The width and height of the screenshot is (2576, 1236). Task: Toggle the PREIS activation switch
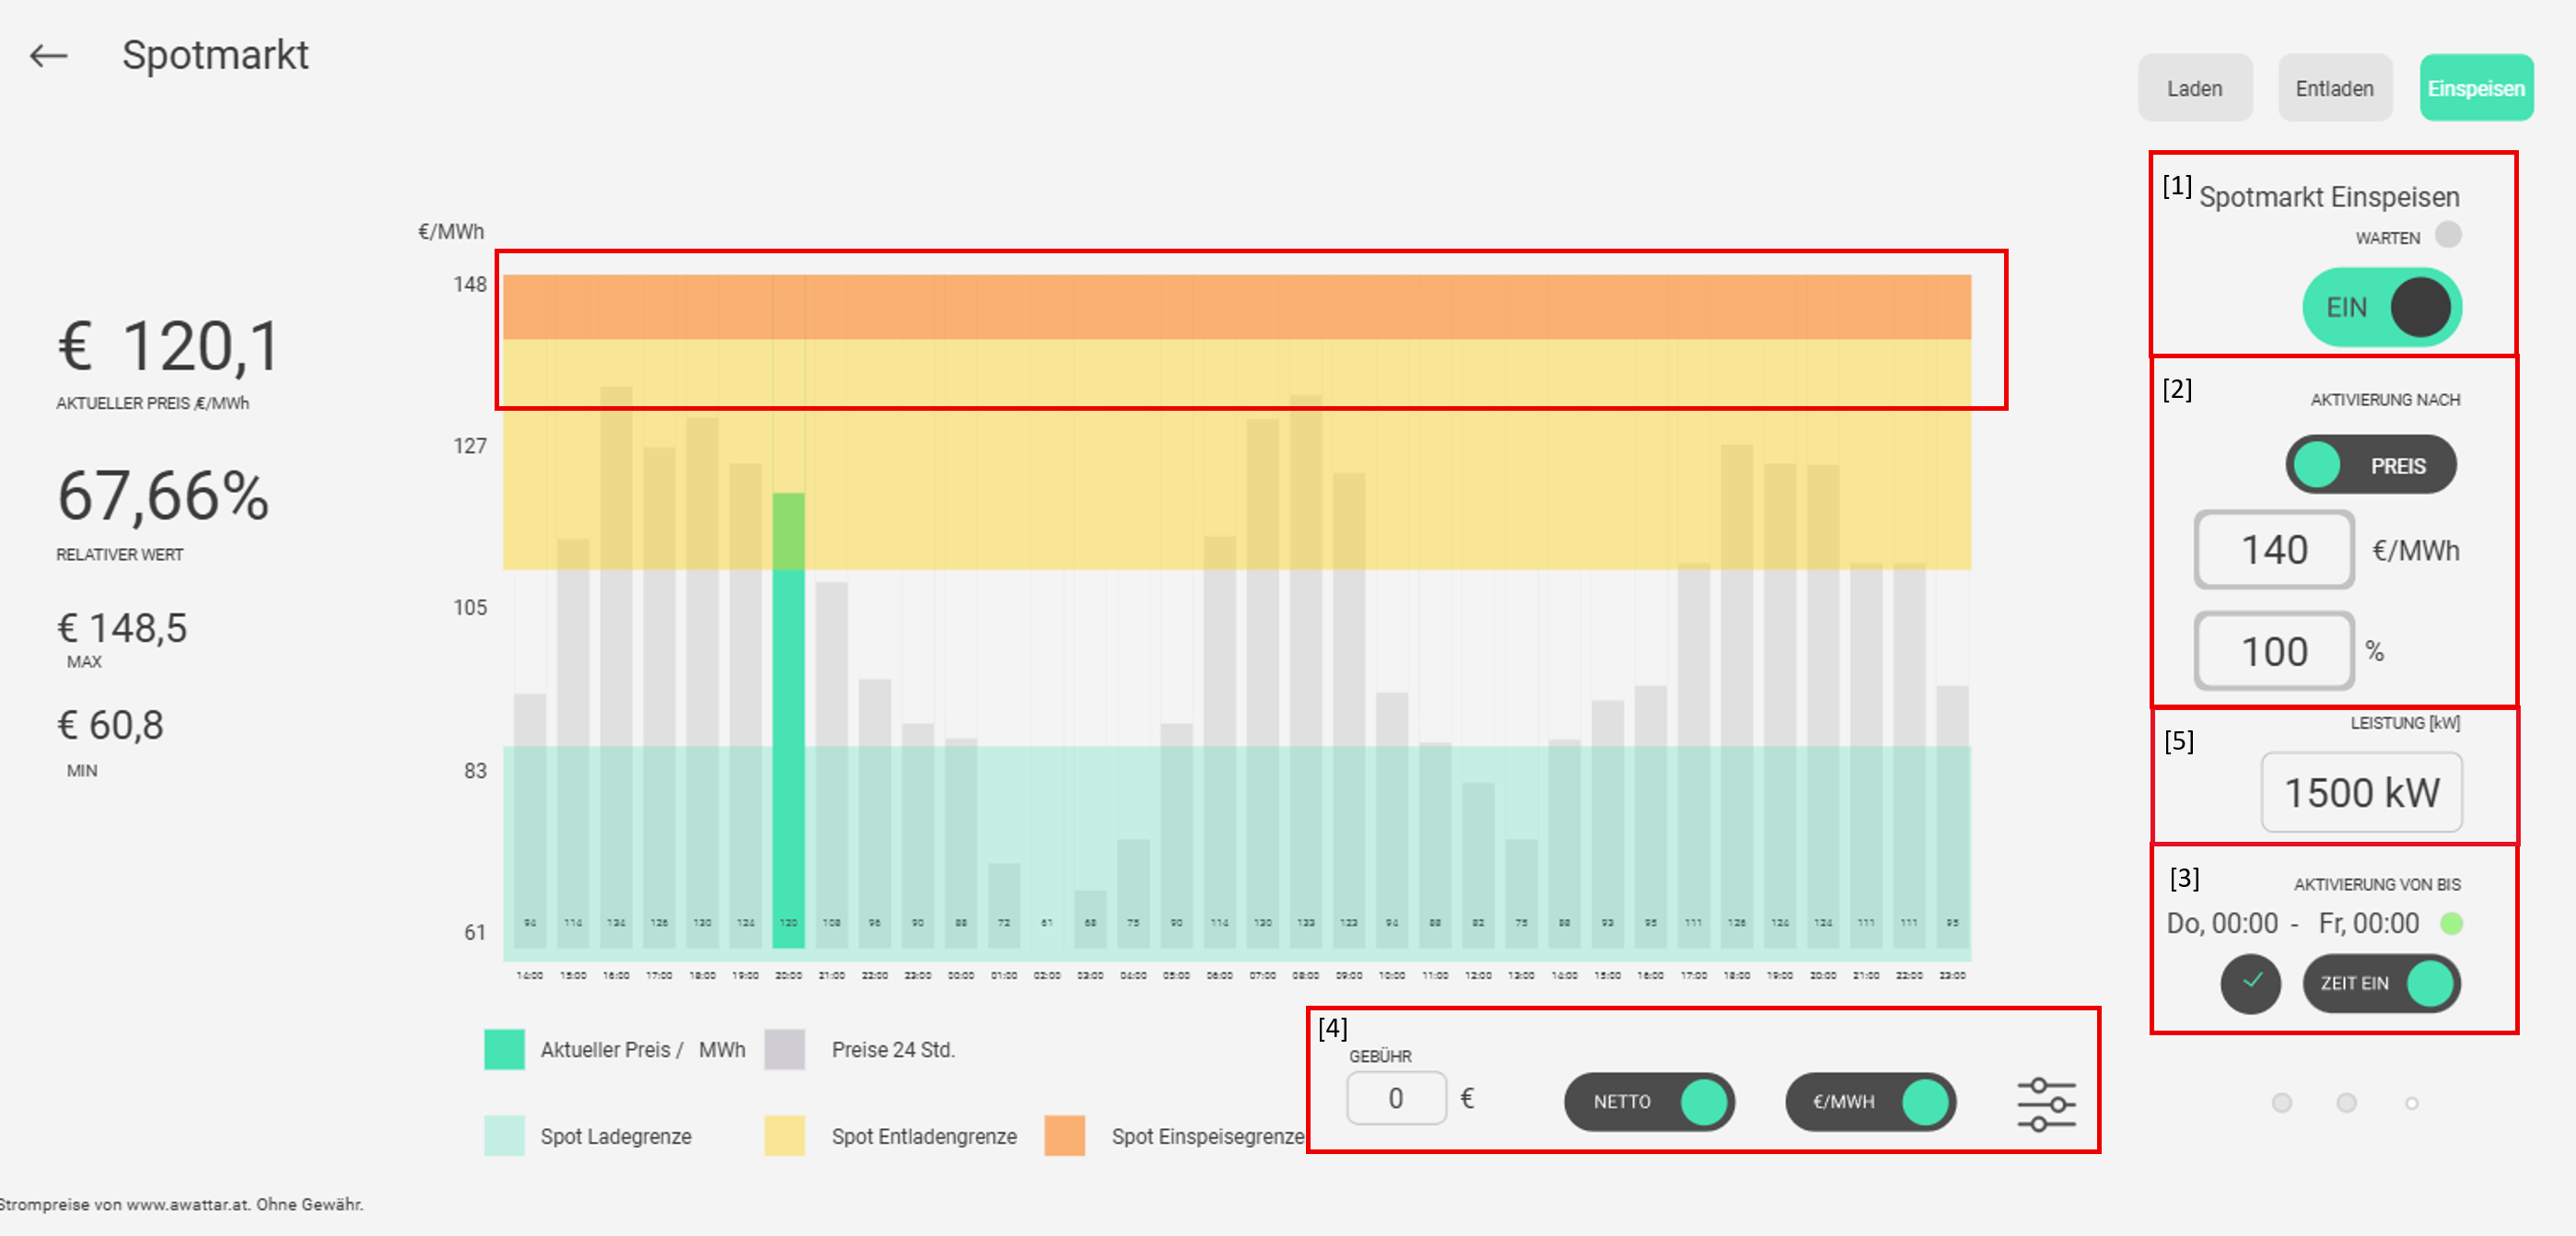tap(2370, 465)
